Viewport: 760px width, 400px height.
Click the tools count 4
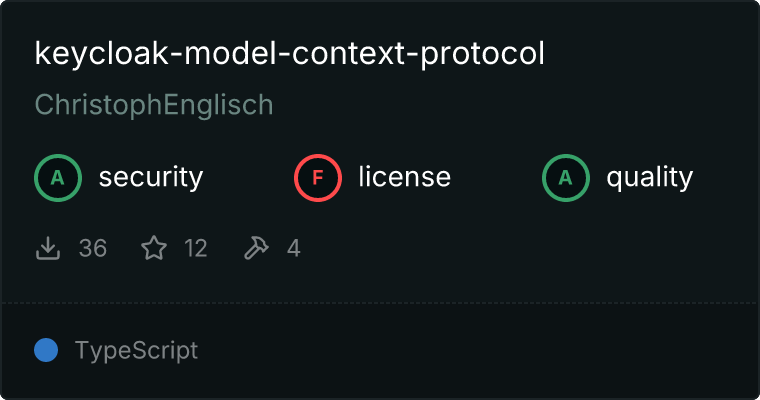coord(294,249)
